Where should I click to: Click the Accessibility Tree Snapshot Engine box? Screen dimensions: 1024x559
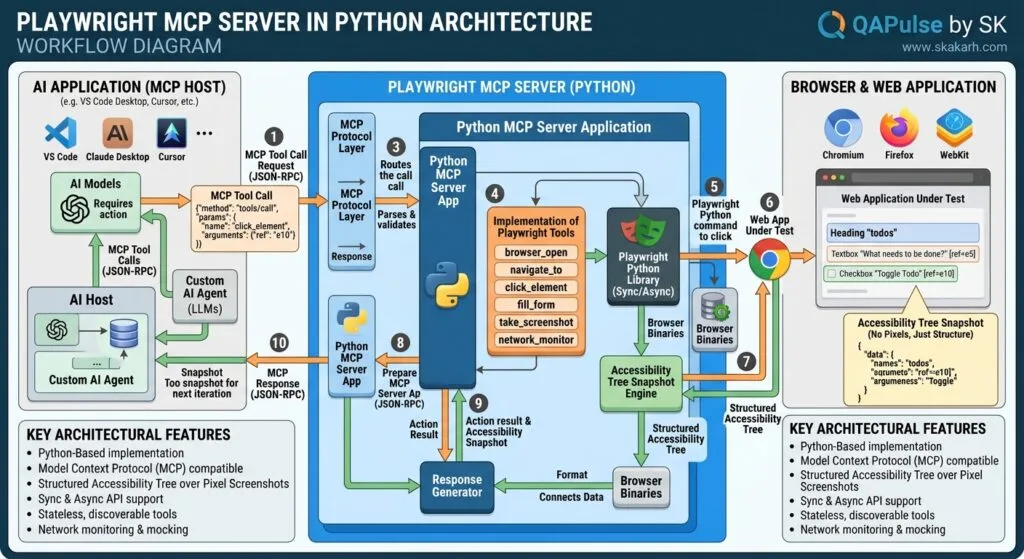tap(641, 382)
